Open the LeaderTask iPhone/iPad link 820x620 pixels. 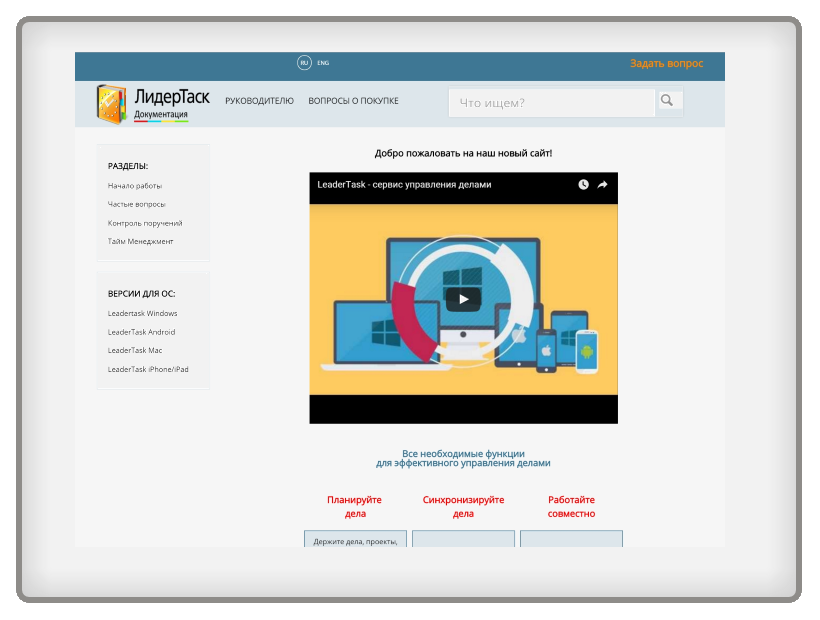148,369
